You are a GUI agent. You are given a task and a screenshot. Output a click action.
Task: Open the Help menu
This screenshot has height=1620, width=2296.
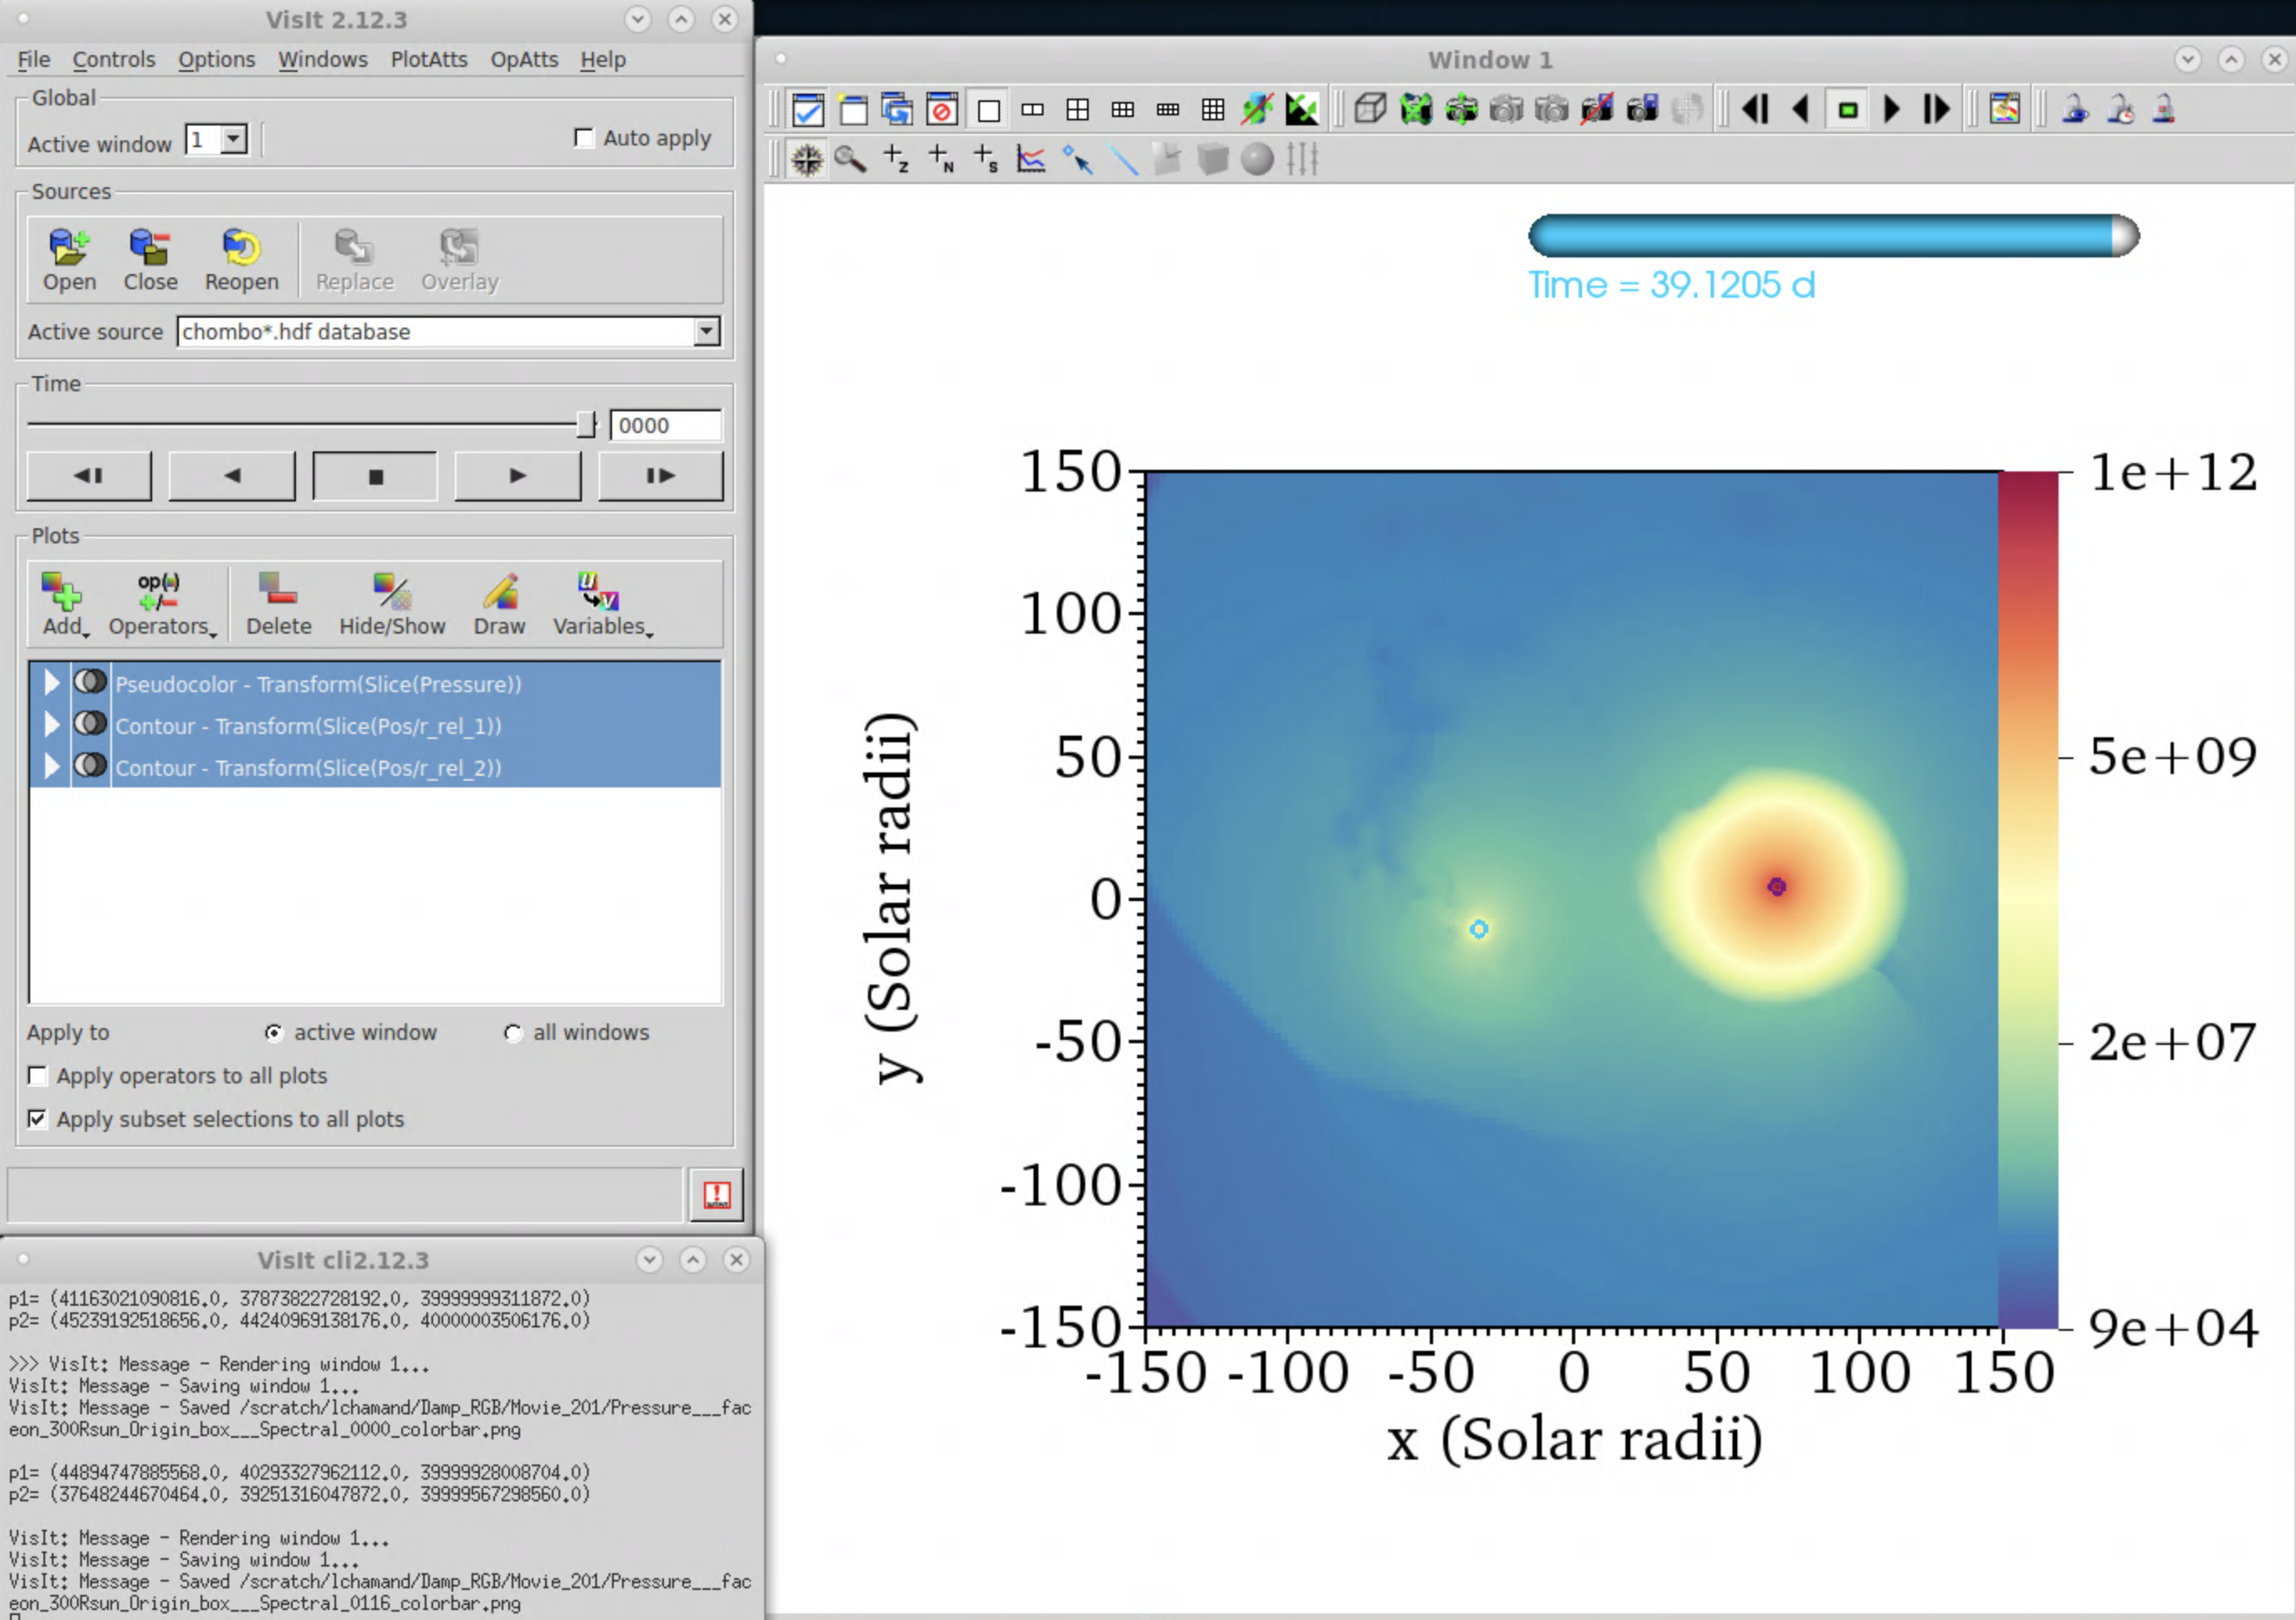coord(603,59)
